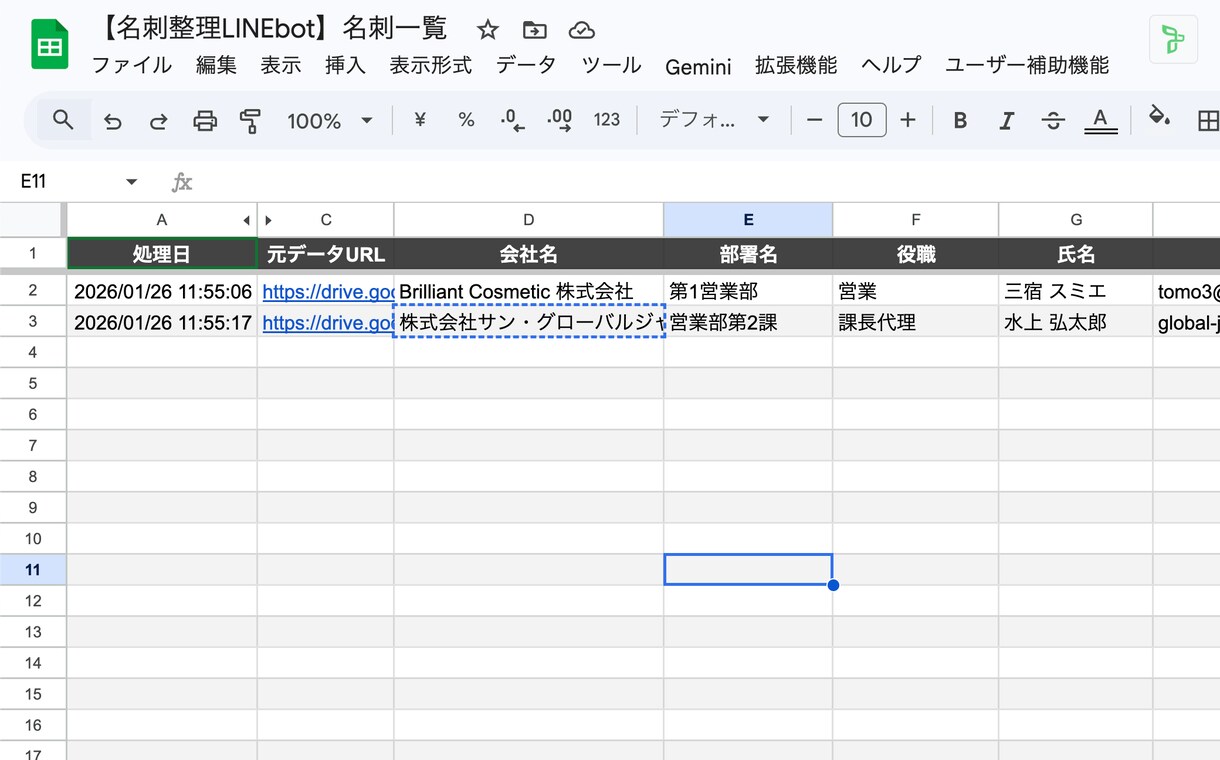This screenshot has height=760, width=1220.
Task: Select cell 第1営業部
Action: coord(748,292)
